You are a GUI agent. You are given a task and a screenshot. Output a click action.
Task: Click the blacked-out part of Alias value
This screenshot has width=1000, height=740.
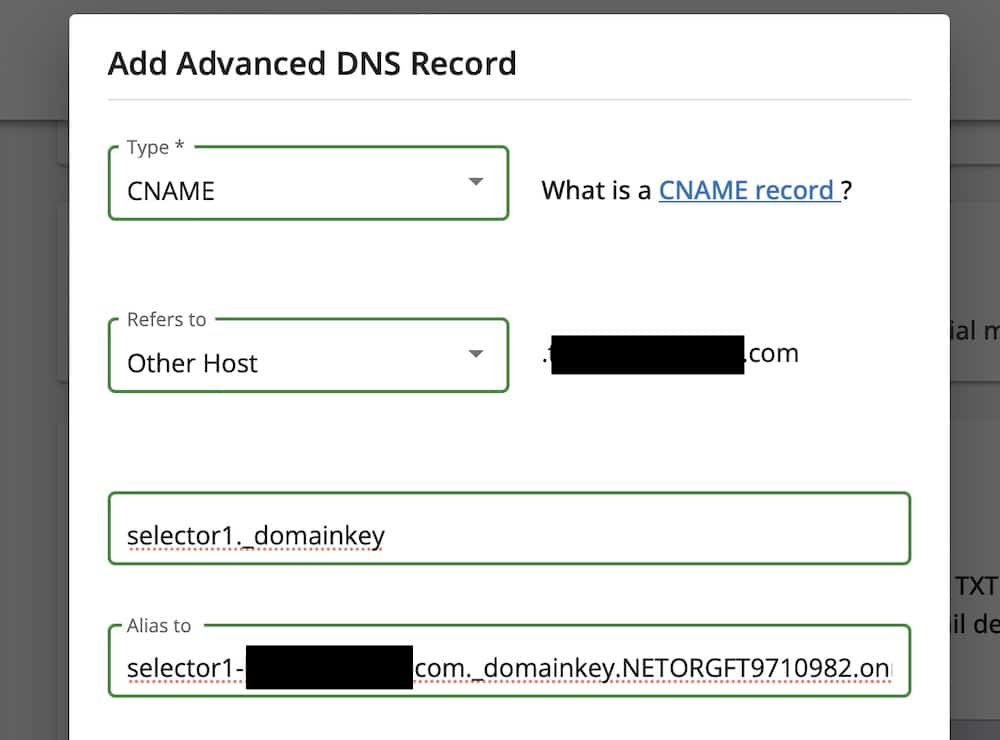(x=328, y=667)
